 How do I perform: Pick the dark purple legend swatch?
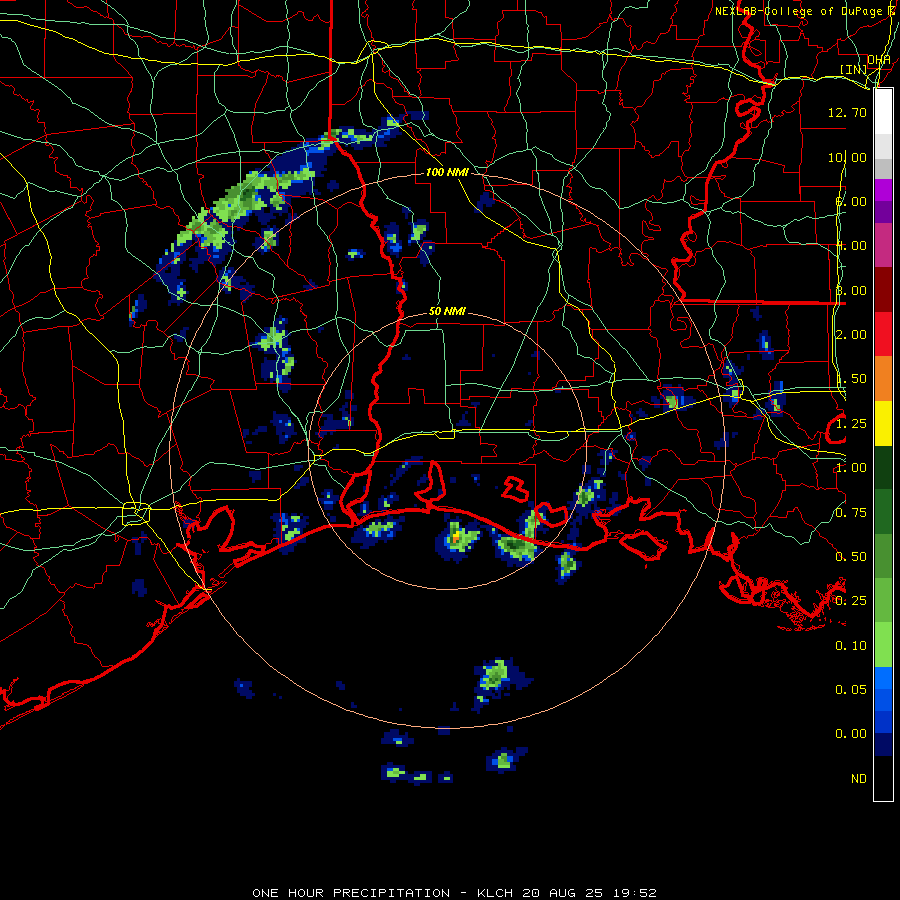[883, 212]
